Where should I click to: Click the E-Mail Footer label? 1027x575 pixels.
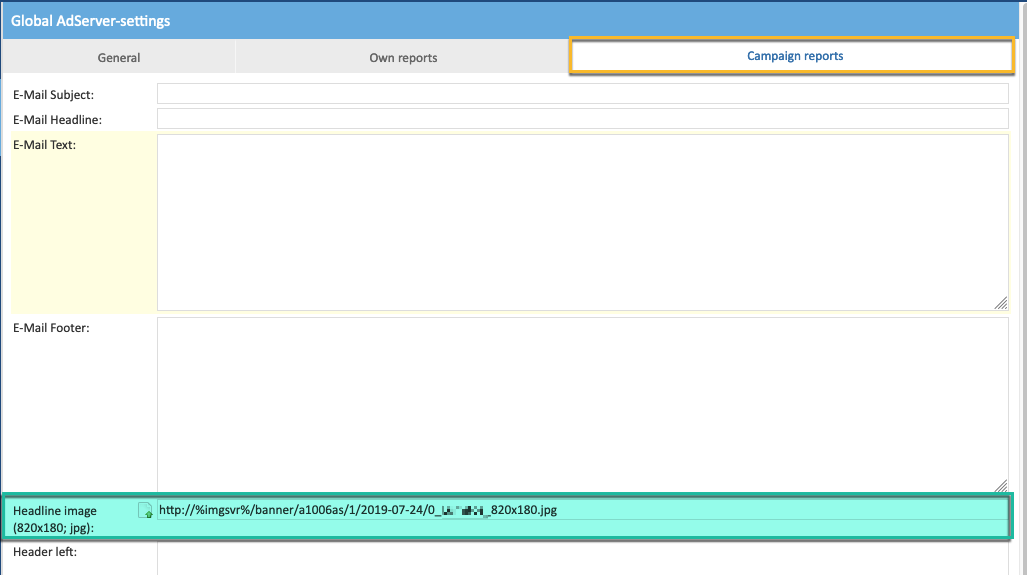51,327
